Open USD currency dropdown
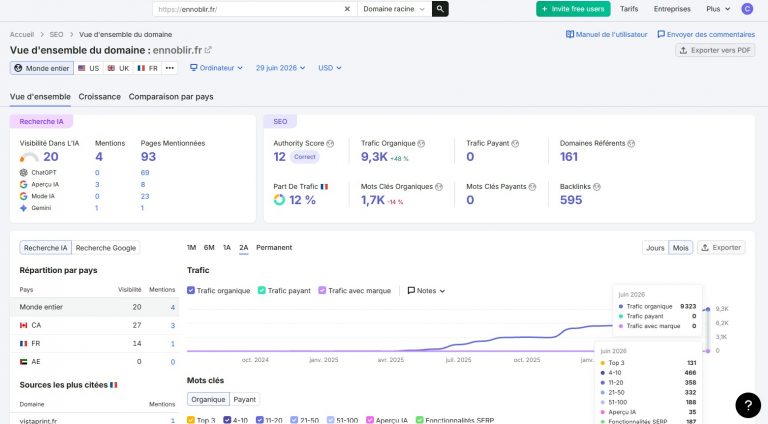Image resolution: width=768 pixels, height=424 pixels. 330,68
